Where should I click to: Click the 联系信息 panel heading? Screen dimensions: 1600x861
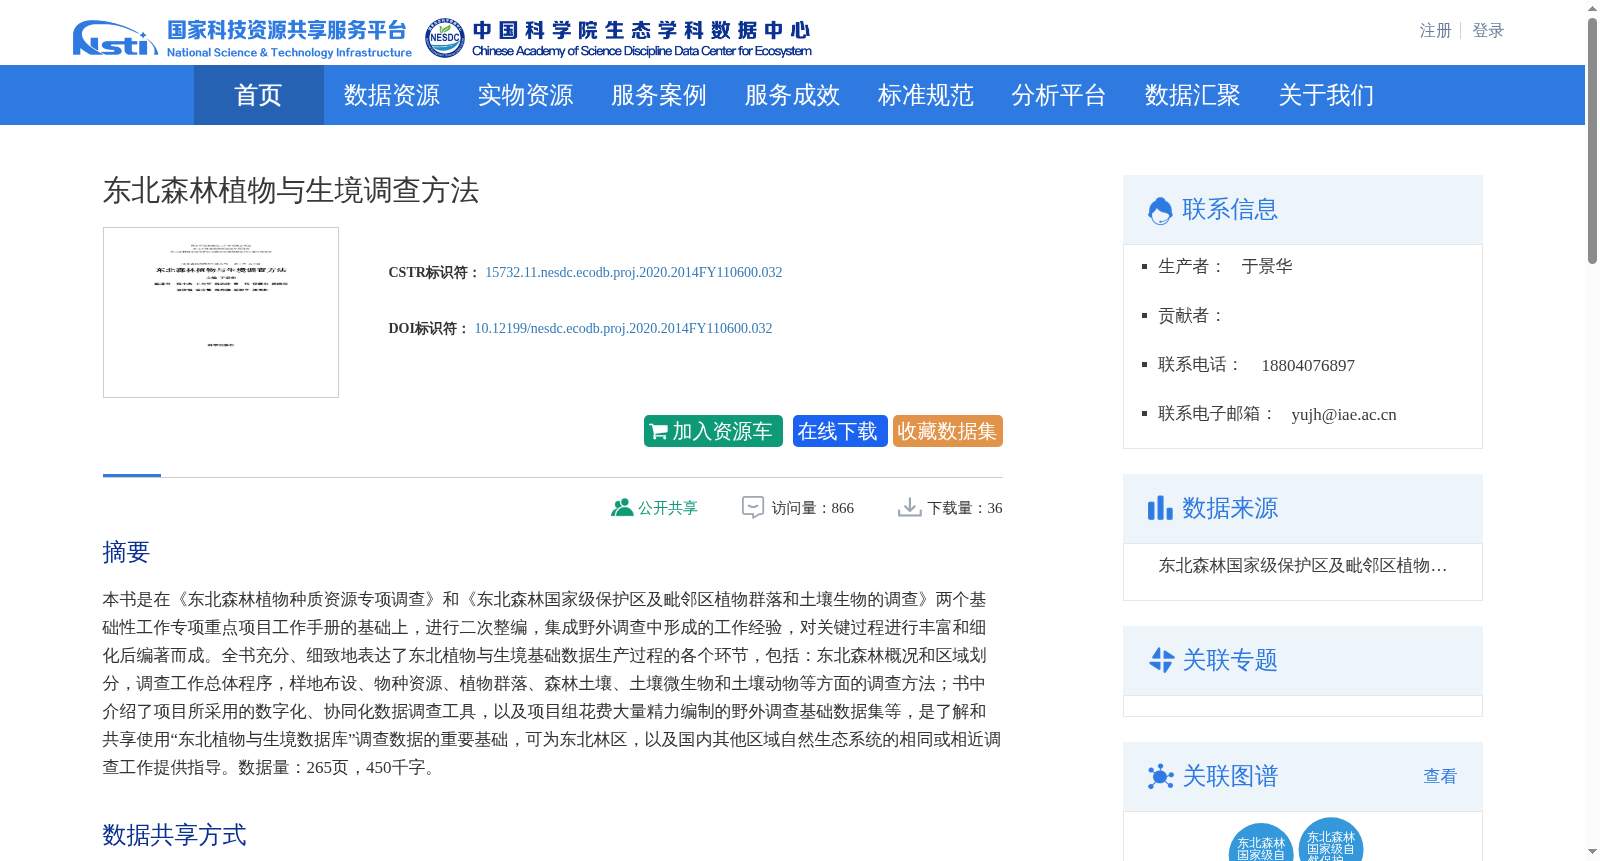(x=1230, y=210)
